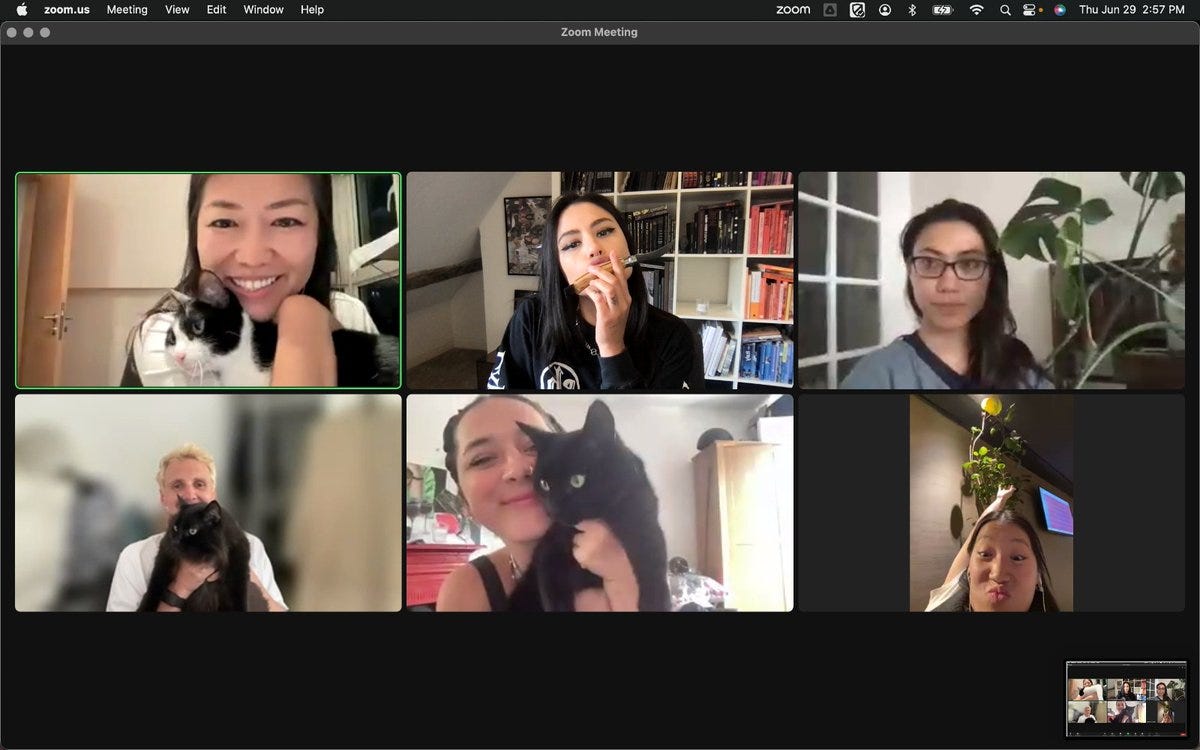Open the View menu

pyautogui.click(x=177, y=9)
